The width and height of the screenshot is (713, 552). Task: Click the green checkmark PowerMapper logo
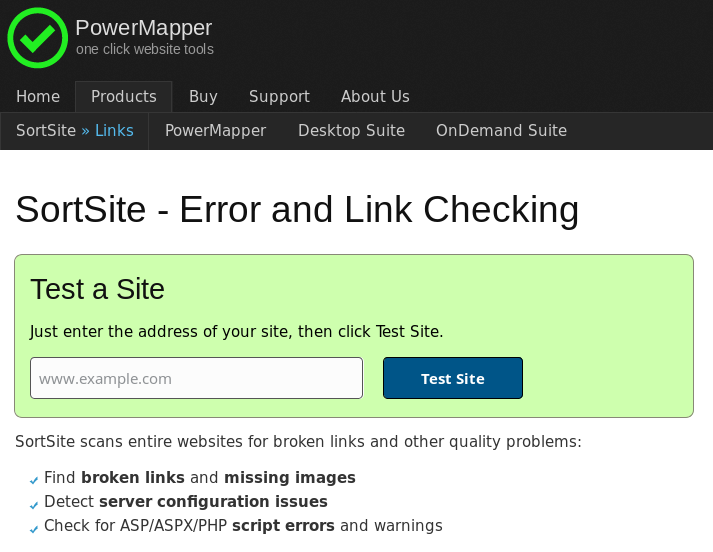click(37, 38)
